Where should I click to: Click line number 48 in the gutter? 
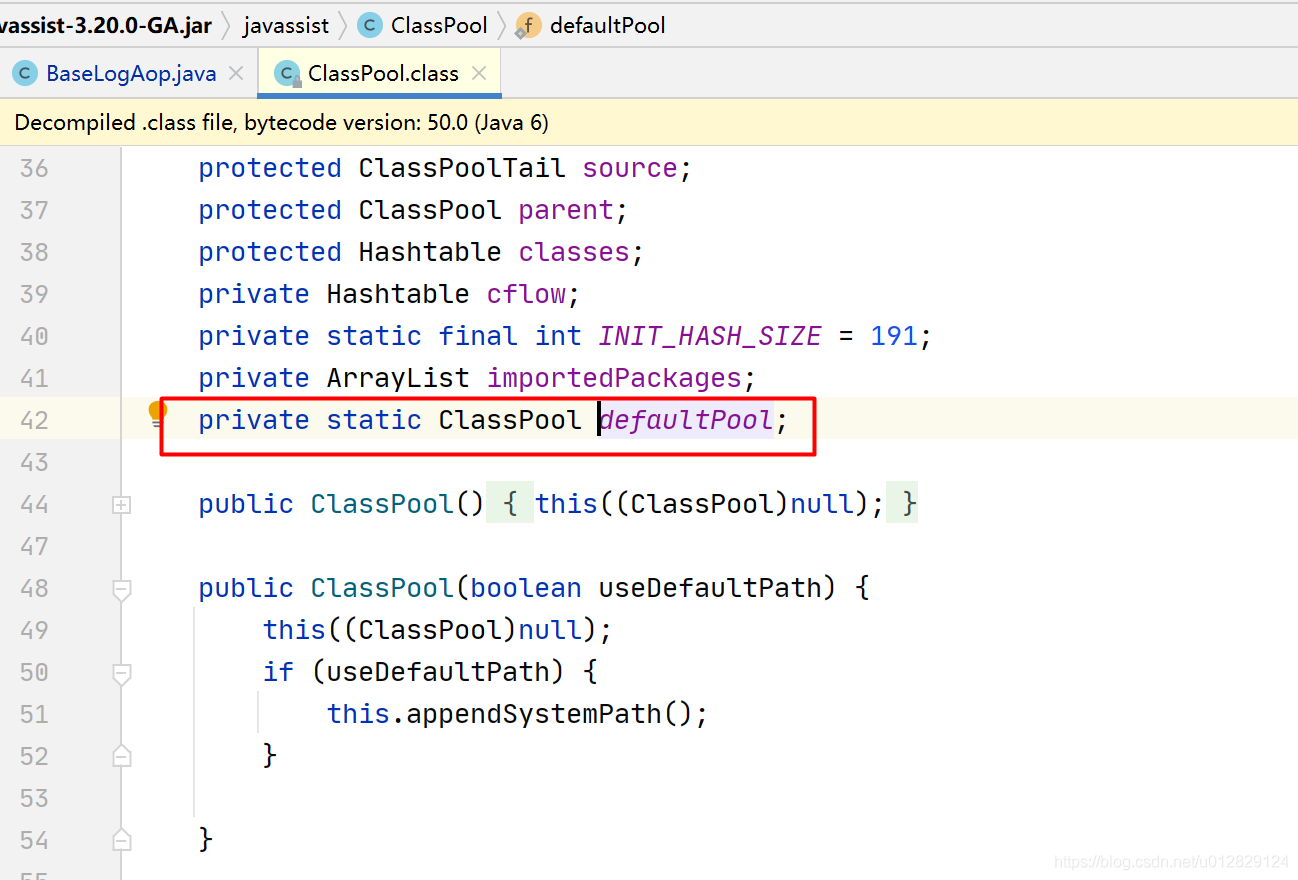pos(34,588)
